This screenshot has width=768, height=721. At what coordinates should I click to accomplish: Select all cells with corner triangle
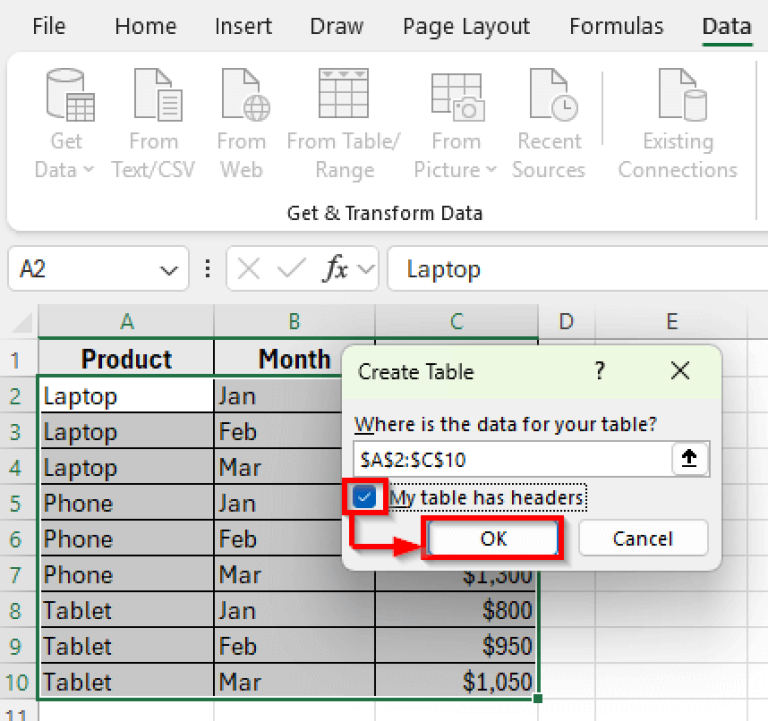(22, 323)
